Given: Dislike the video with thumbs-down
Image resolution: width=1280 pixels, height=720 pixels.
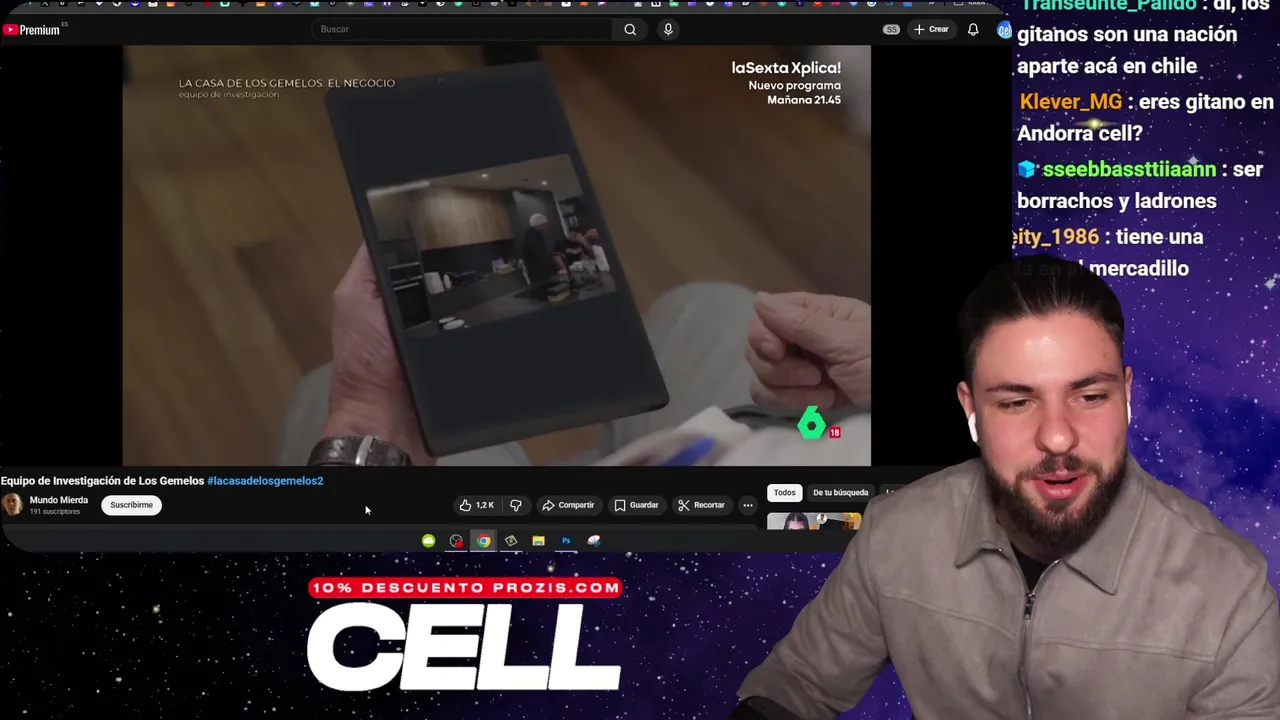Looking at the screenshot, I should [516, 505].
